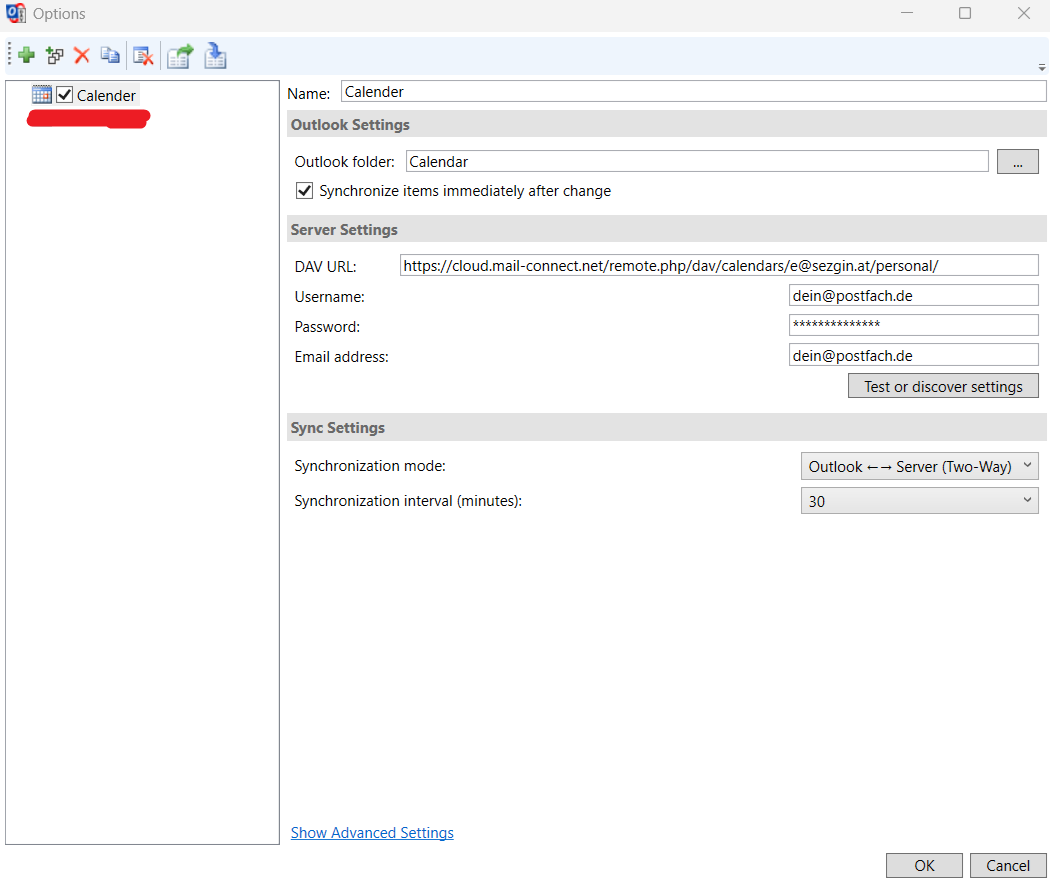Click the green plus add profile icon
This screenshot has width=1050, height=880.
click(x=26, y=56)
